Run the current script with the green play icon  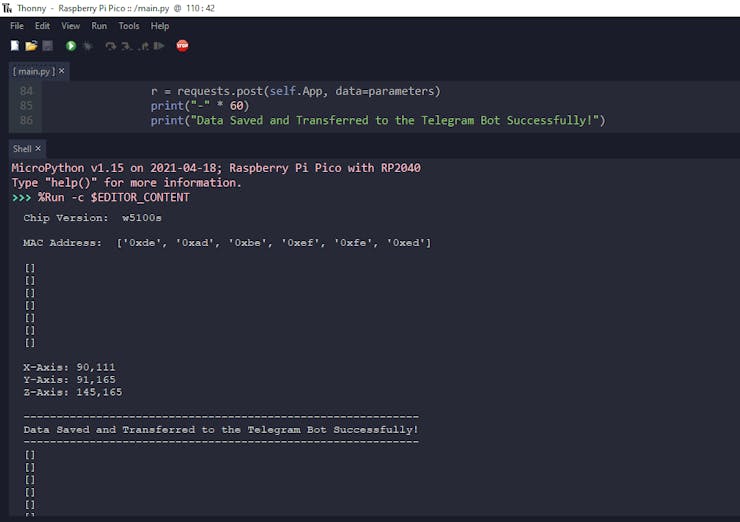click(x=71, y=46)
